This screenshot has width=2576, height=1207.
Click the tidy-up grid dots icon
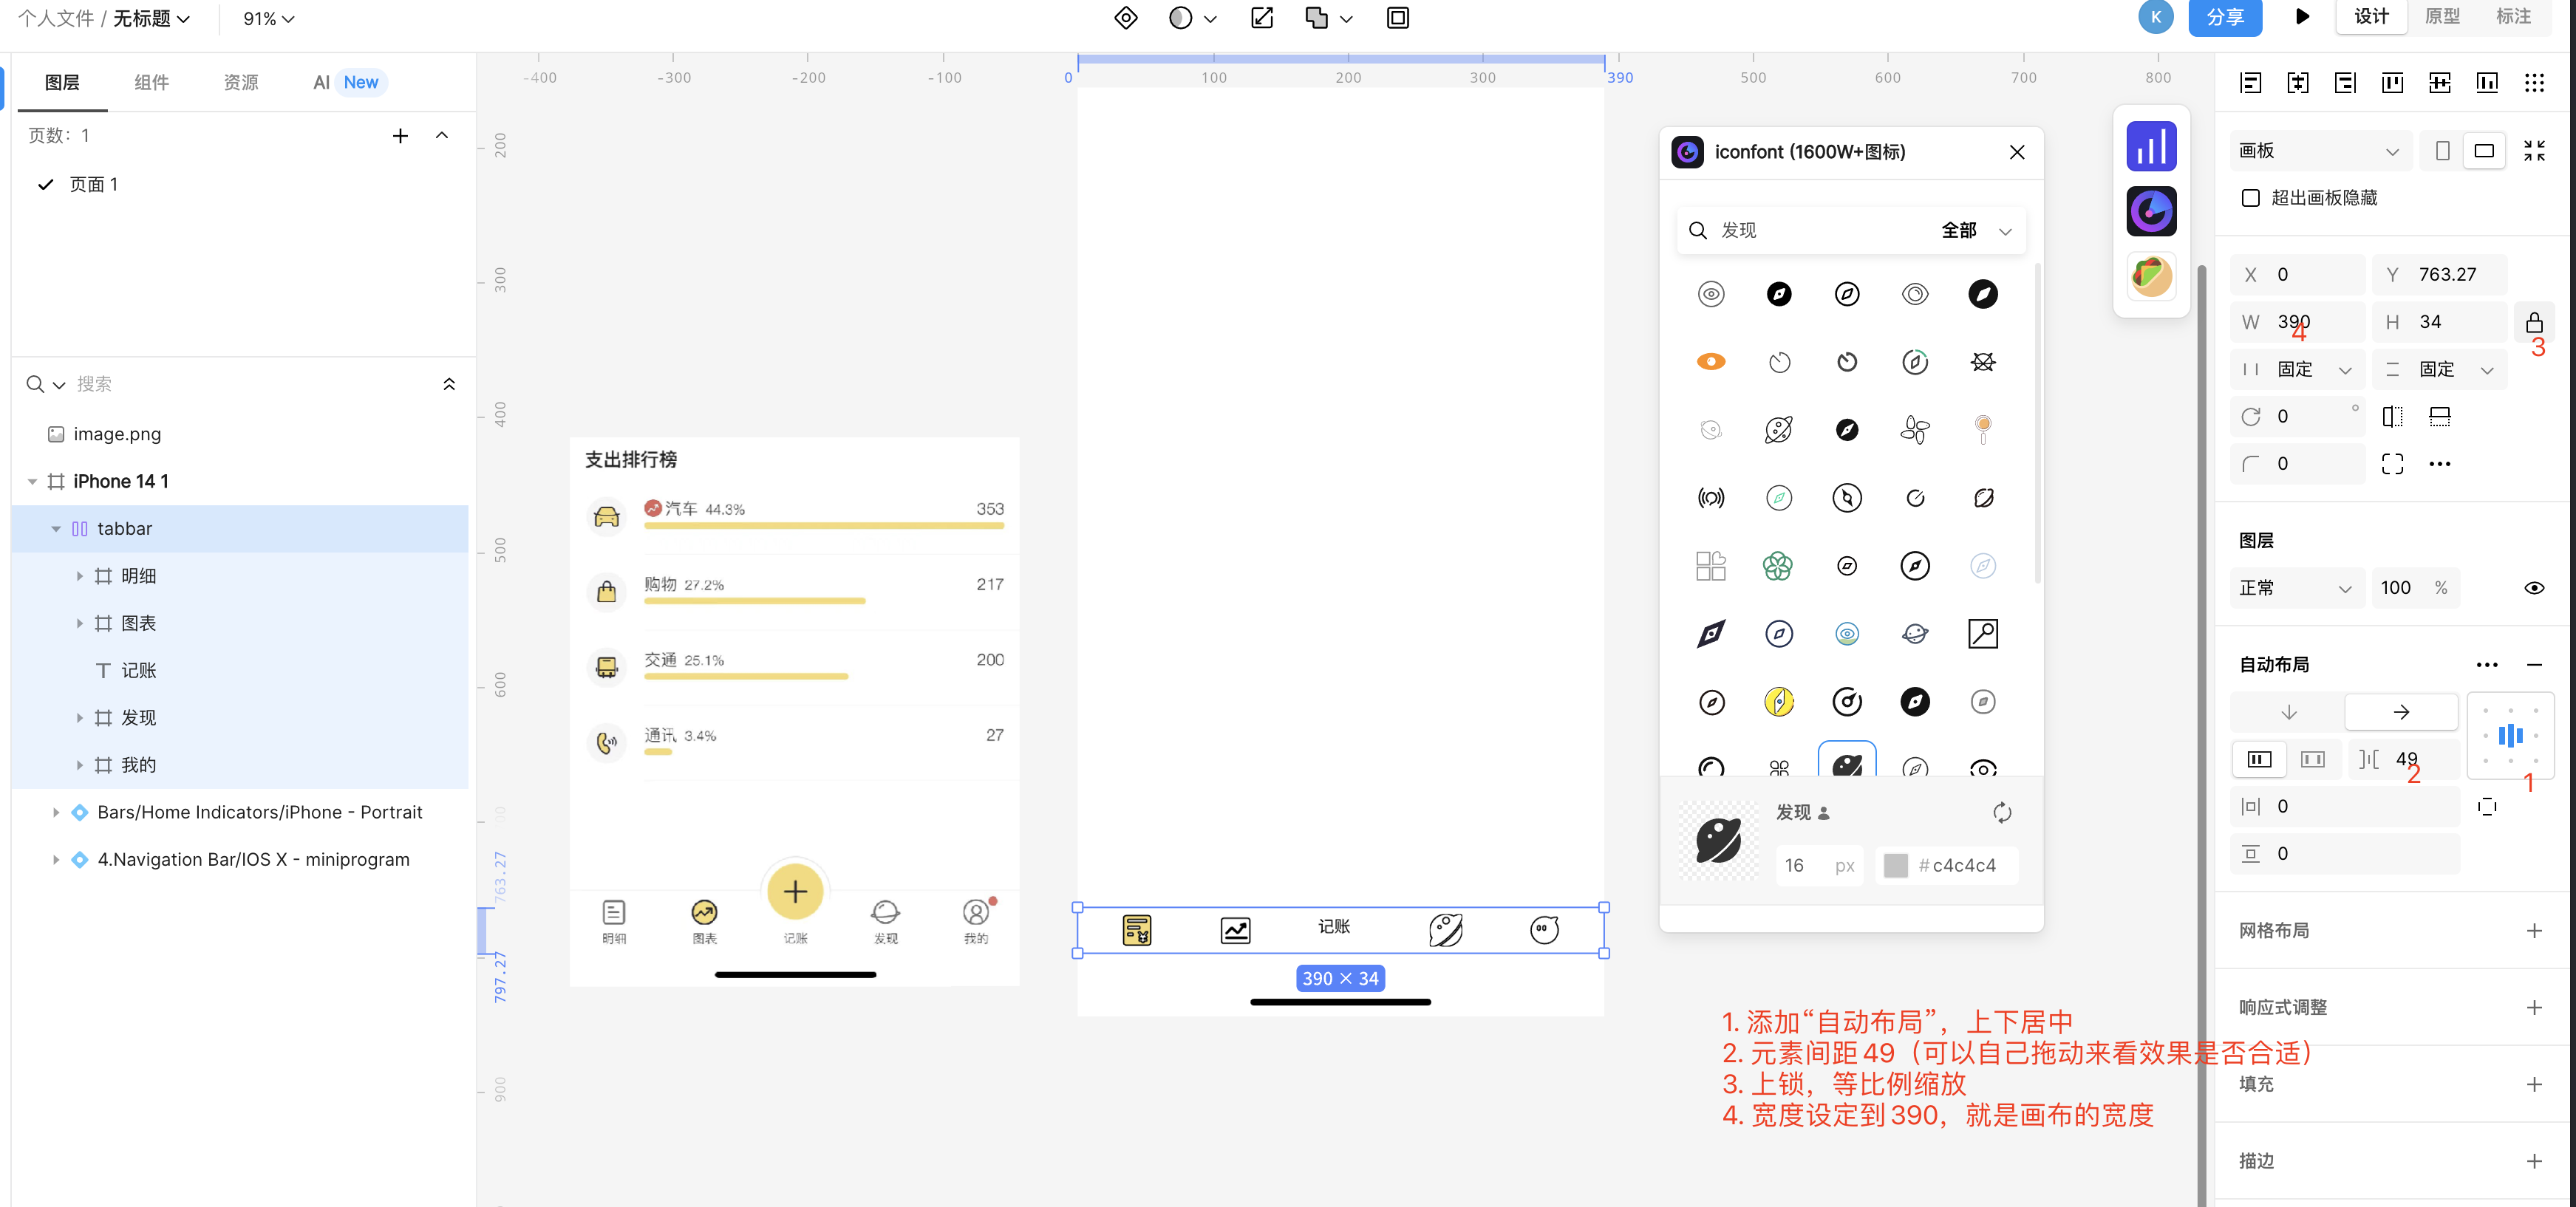click(x=2534, y=83)
